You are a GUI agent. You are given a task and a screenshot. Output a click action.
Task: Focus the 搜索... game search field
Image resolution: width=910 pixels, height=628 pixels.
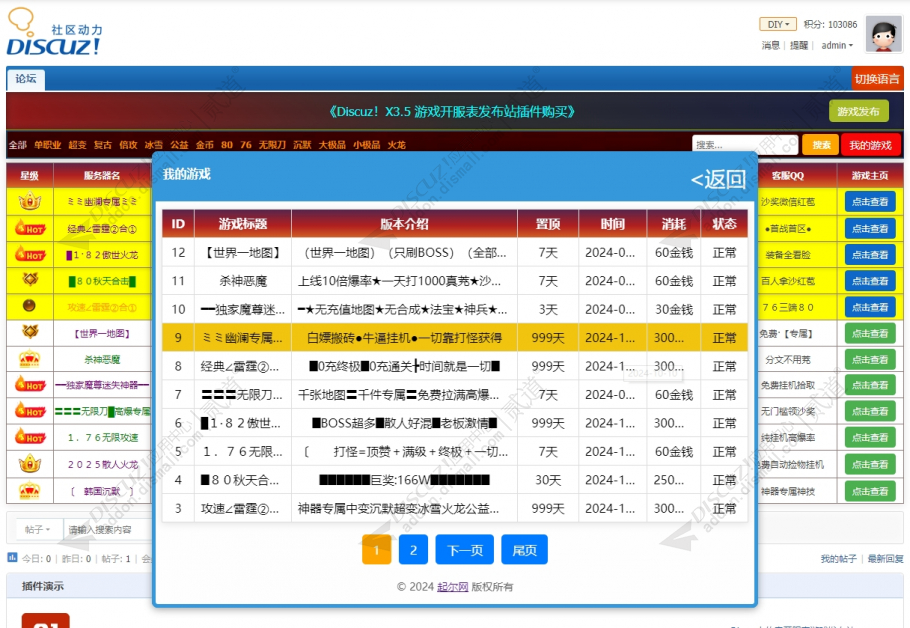point(745,145)
